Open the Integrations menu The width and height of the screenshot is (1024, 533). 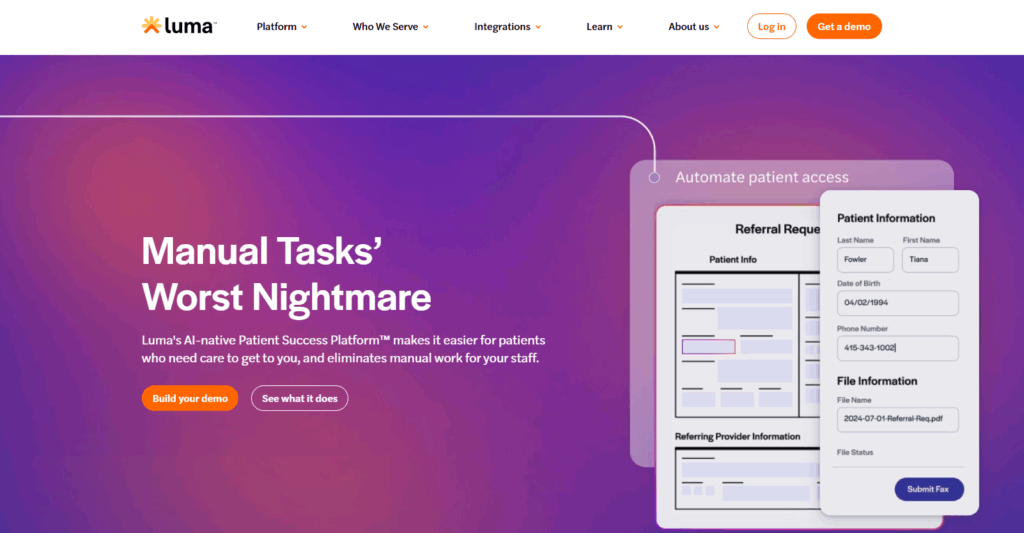tap(507, 27)
